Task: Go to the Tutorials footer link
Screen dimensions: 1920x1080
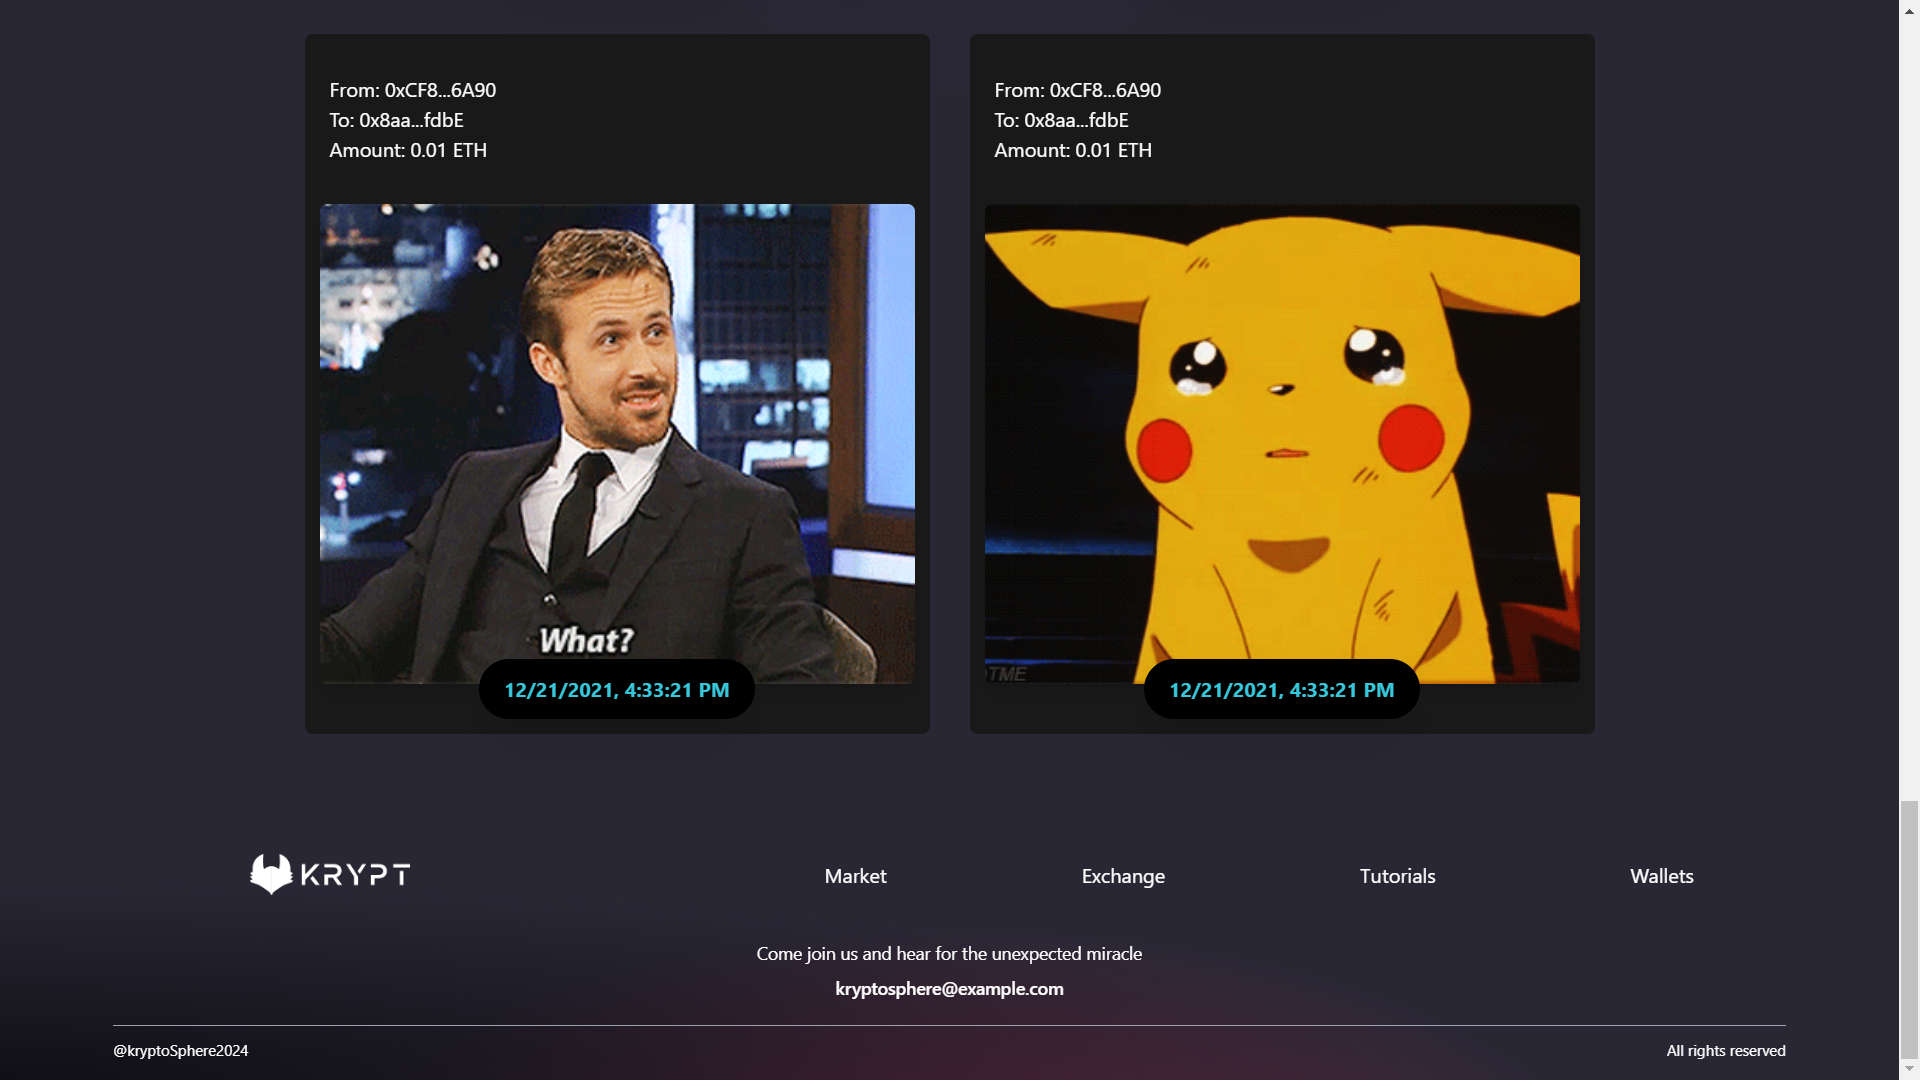Action: click(x=1397, y=876)
